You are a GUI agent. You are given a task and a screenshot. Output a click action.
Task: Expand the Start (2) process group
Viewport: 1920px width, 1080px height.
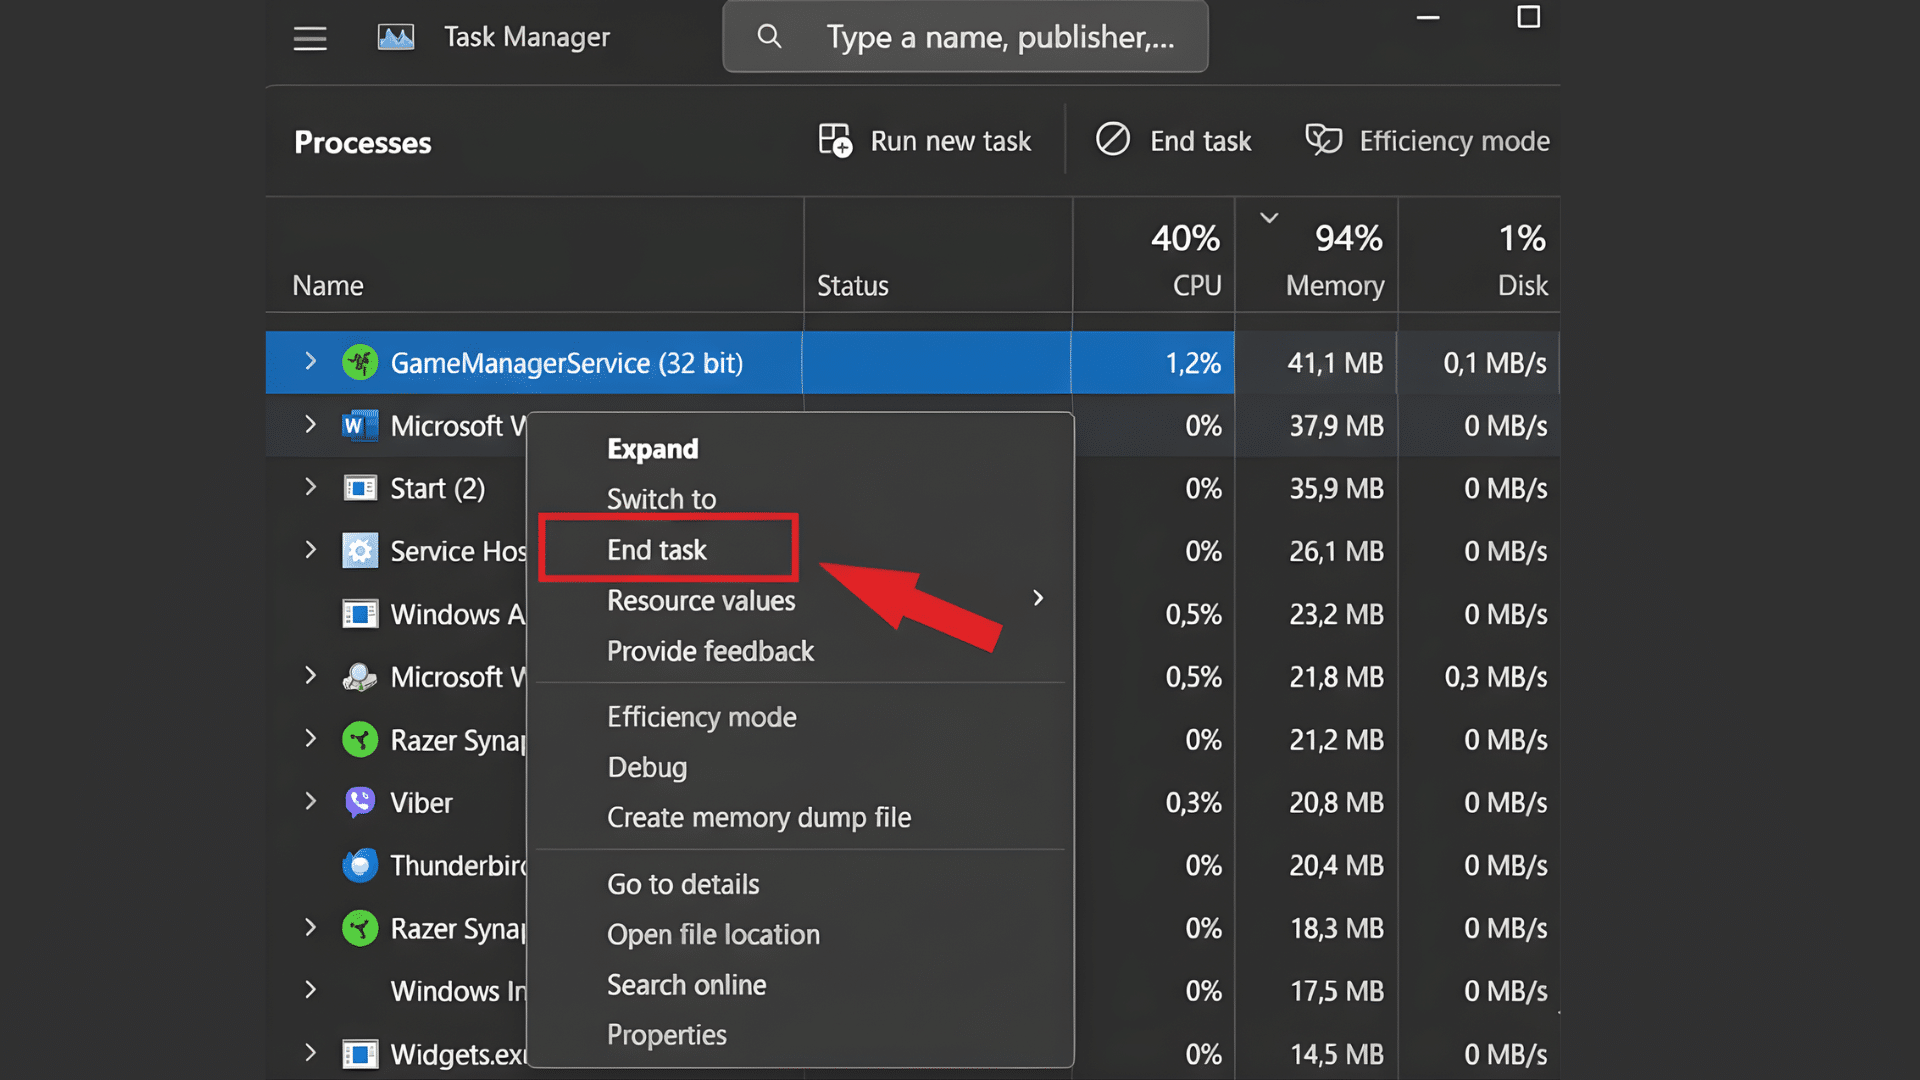(x=309, y=488)
